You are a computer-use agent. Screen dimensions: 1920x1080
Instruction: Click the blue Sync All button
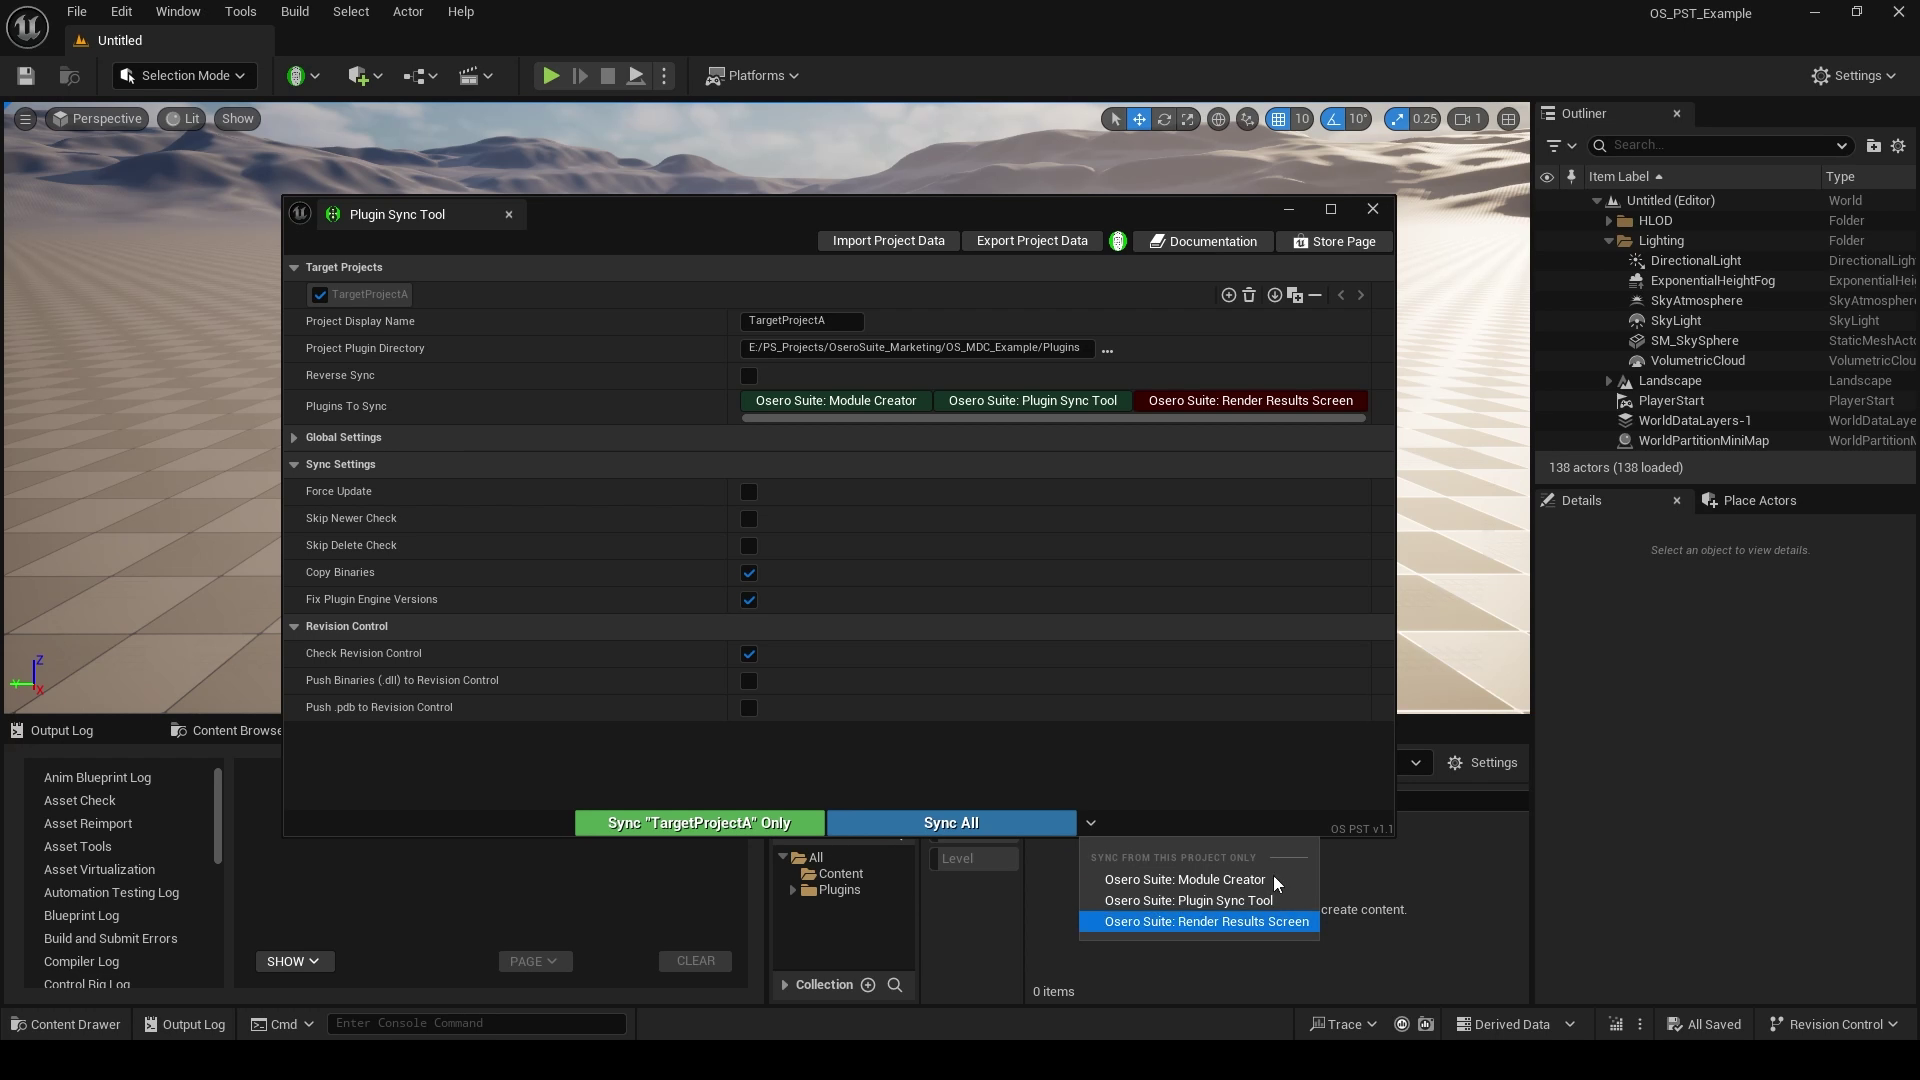click(x=951, y=823)
